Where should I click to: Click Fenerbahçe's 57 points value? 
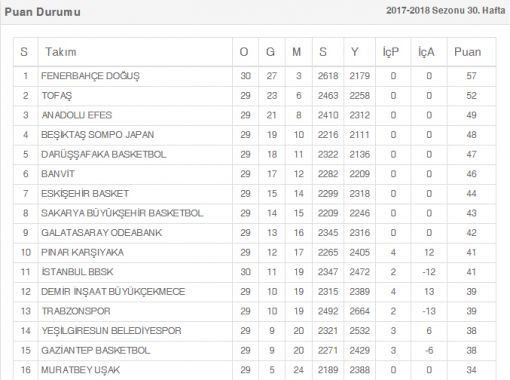click(471, 76)
